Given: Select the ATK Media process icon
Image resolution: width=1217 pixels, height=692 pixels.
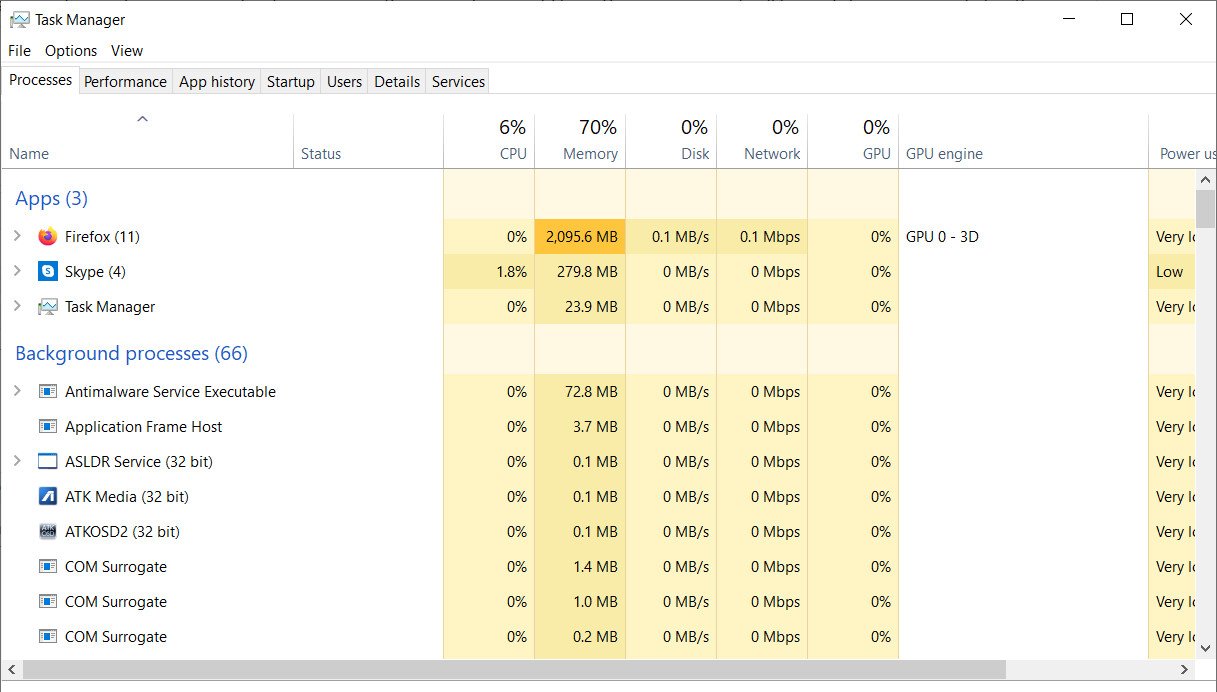Looking at the screenshot, I should click(47, 497).
